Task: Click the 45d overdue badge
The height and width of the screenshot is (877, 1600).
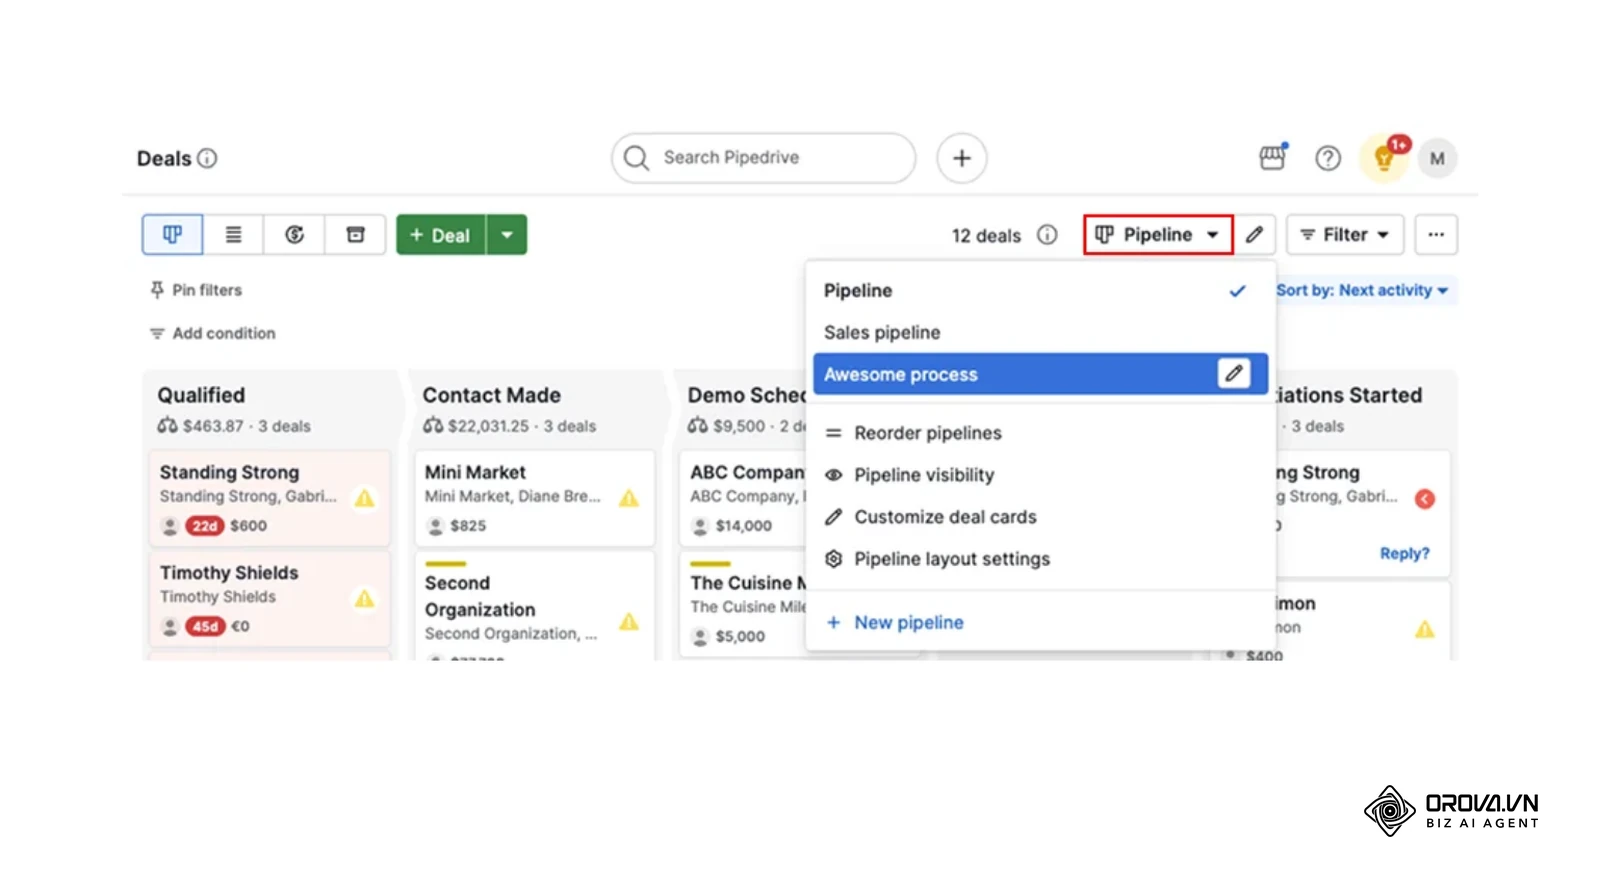Action: pos(205,627)
